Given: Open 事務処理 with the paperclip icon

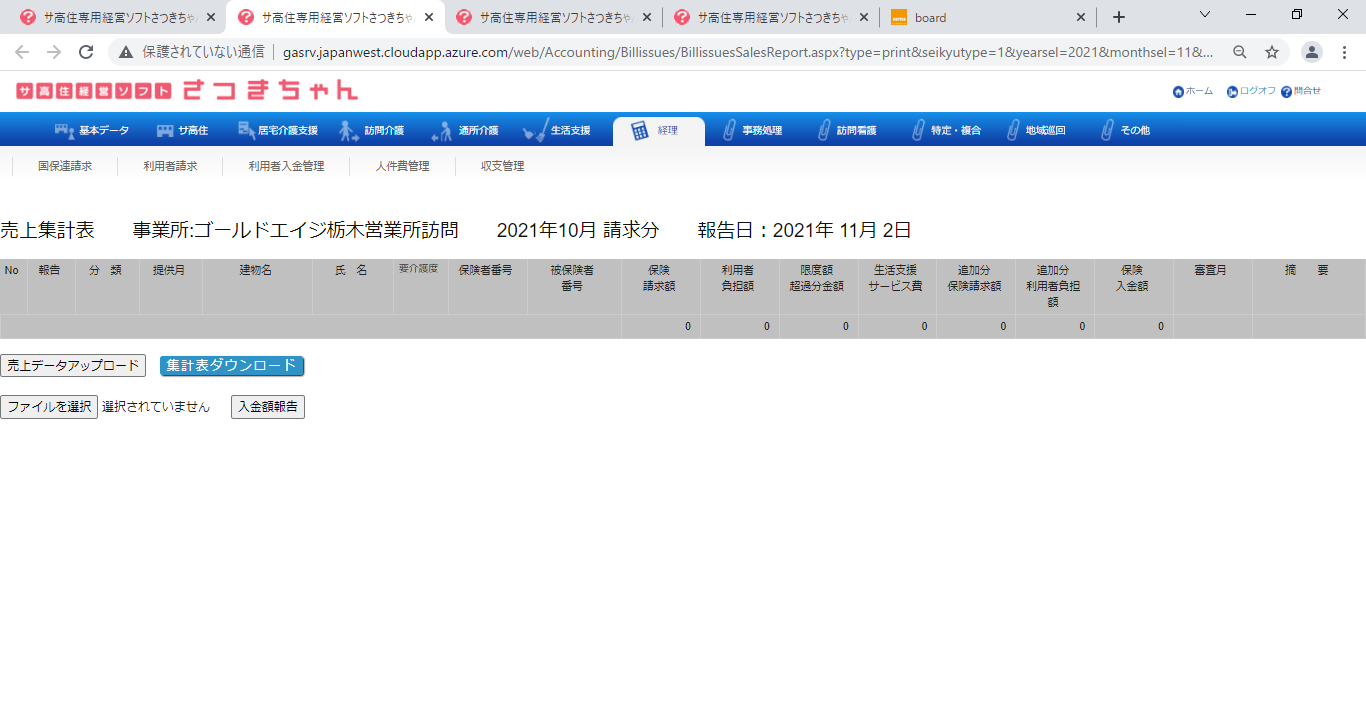Looking at the screenshot, I should pyautogui.click(x=730, y=131).
